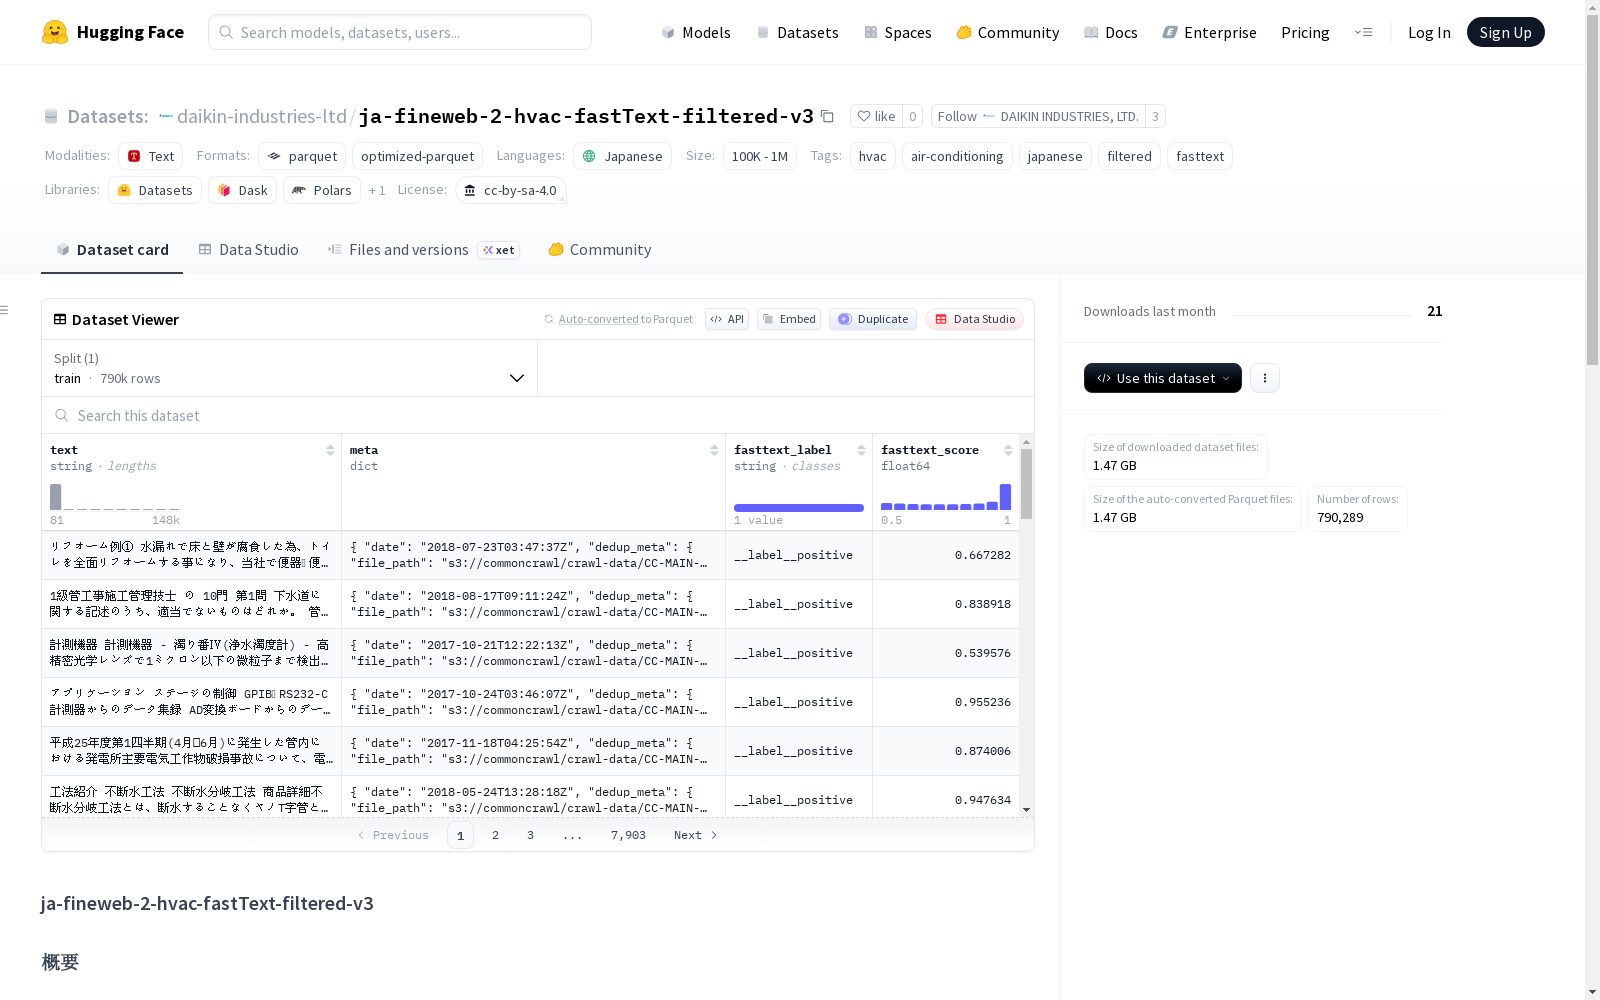Go to the Next page of rows
This screenshot has width=1600, height=1000.
[696, 835]
